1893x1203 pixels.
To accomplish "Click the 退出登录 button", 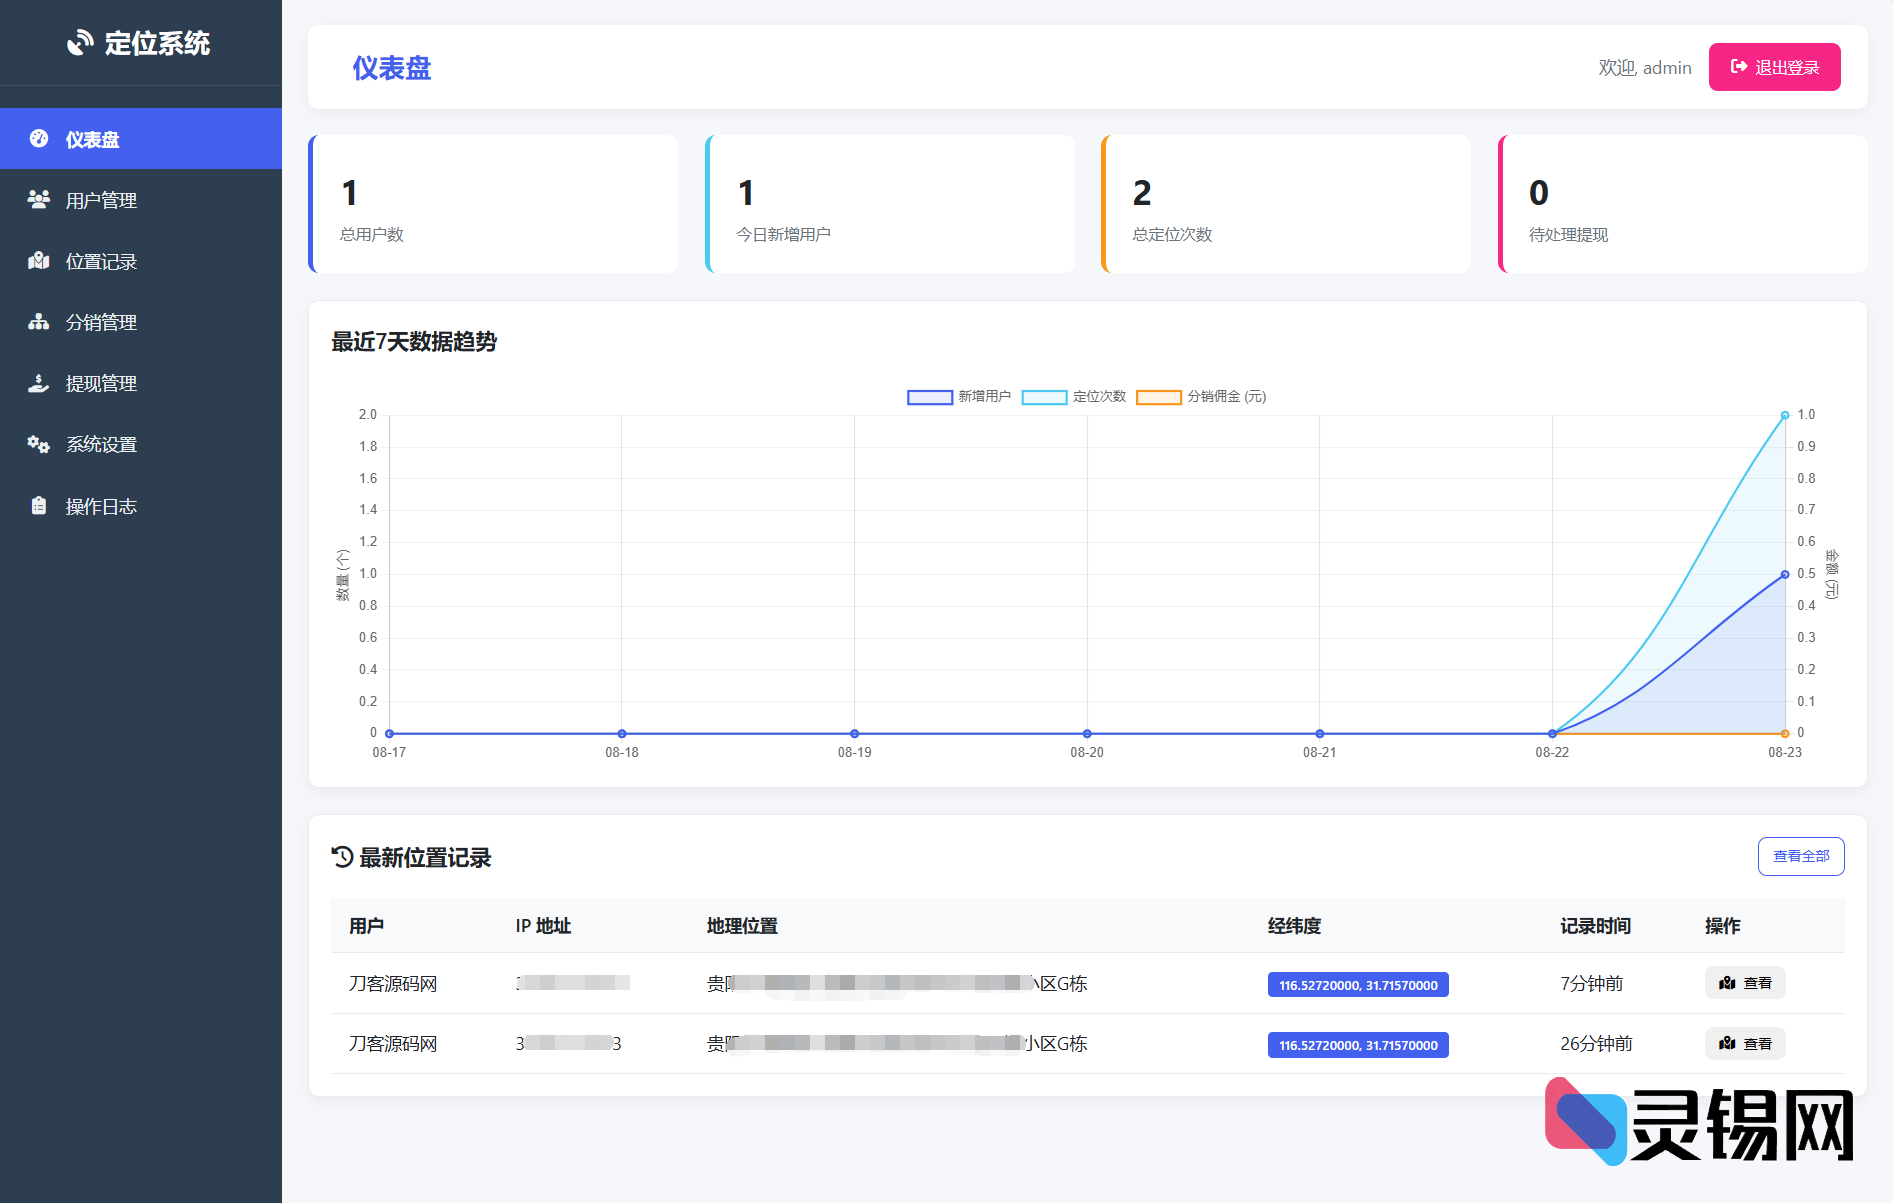I will [x=1774, y=66].
